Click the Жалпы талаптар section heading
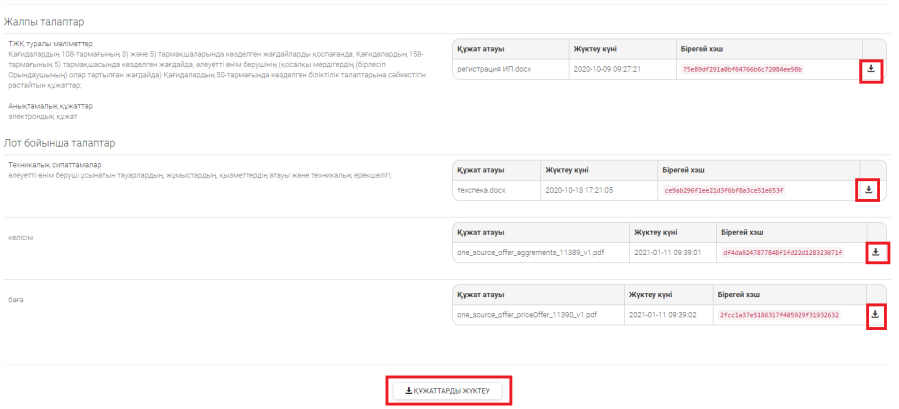The width and height of the screenshot is (899, 409). [x=45, y=22]
